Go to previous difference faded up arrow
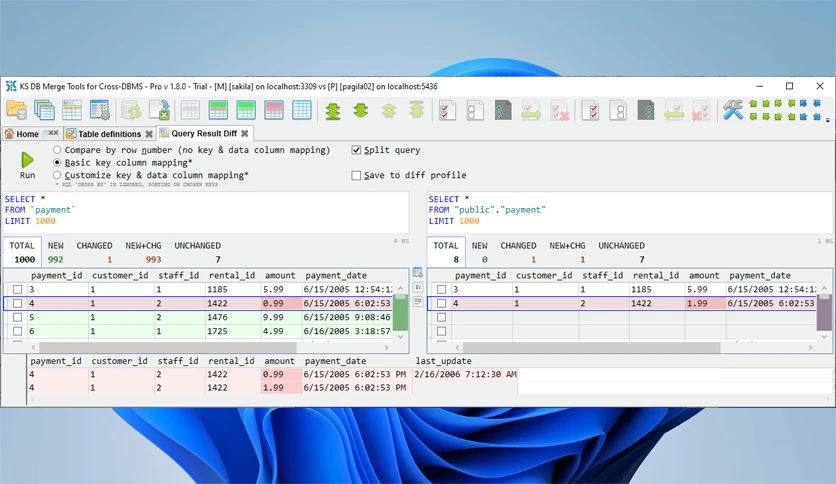The image size is (836, 484). click(x=389, y=110)
